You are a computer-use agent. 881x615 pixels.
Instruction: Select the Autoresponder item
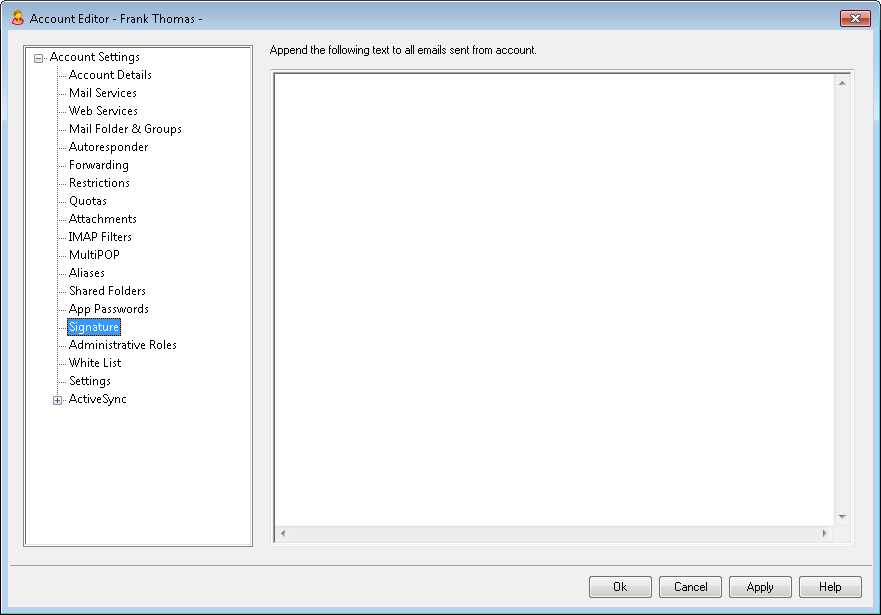coord(108,147)
